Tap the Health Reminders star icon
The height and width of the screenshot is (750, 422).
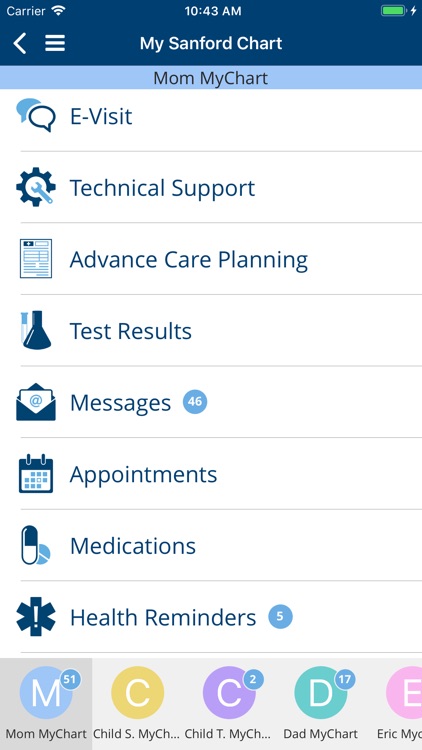tap(36, 617)
